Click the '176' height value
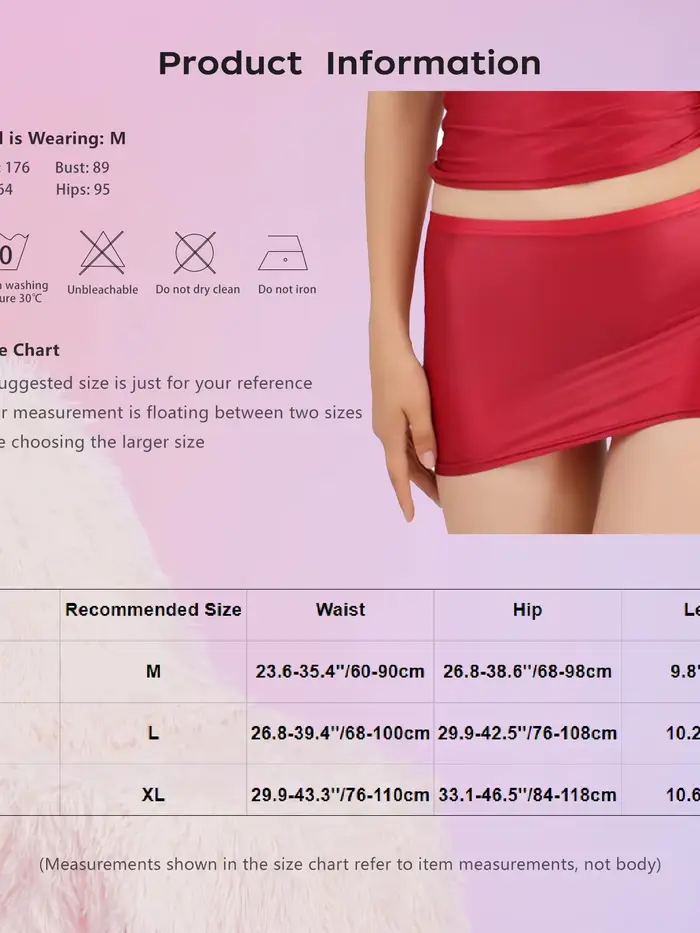The image size is (700, 933). (x=17, y=168)
